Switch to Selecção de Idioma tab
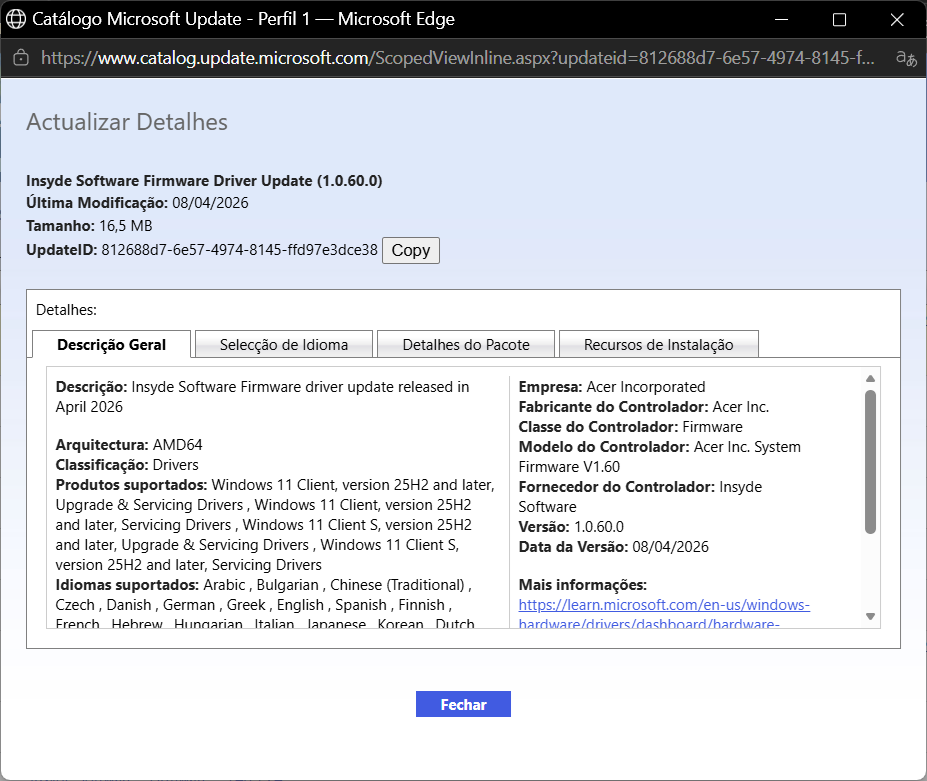This screenshot has height=781, width=927. click(x=284, y=345)
